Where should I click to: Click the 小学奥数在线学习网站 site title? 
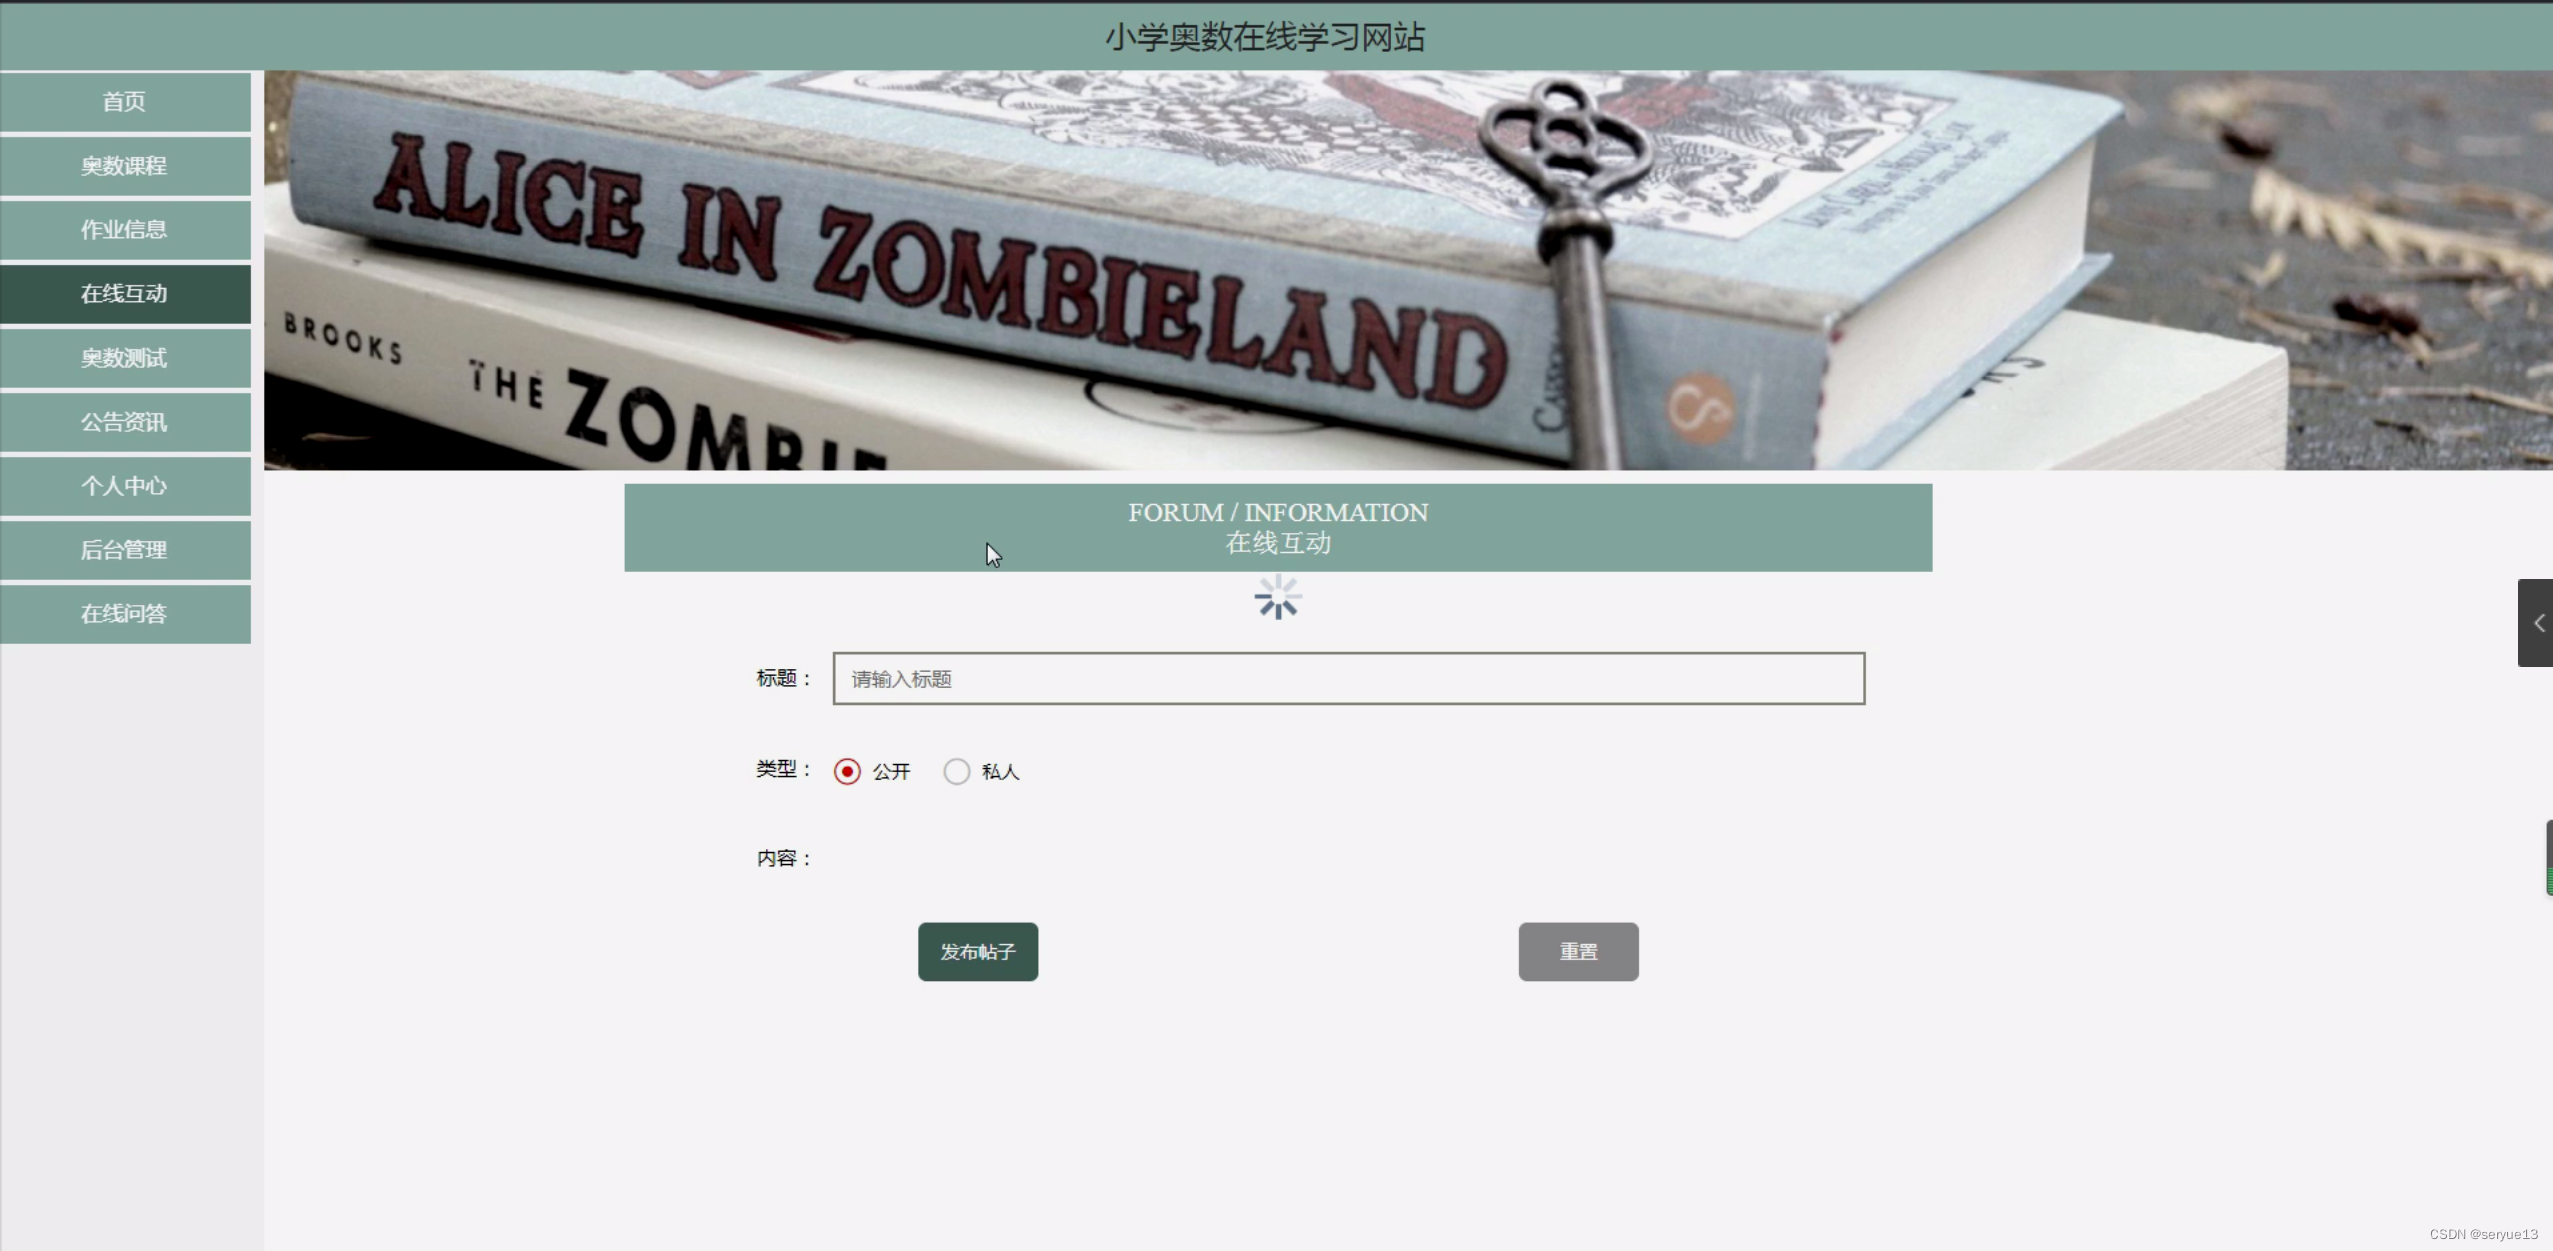(1265, 37)
